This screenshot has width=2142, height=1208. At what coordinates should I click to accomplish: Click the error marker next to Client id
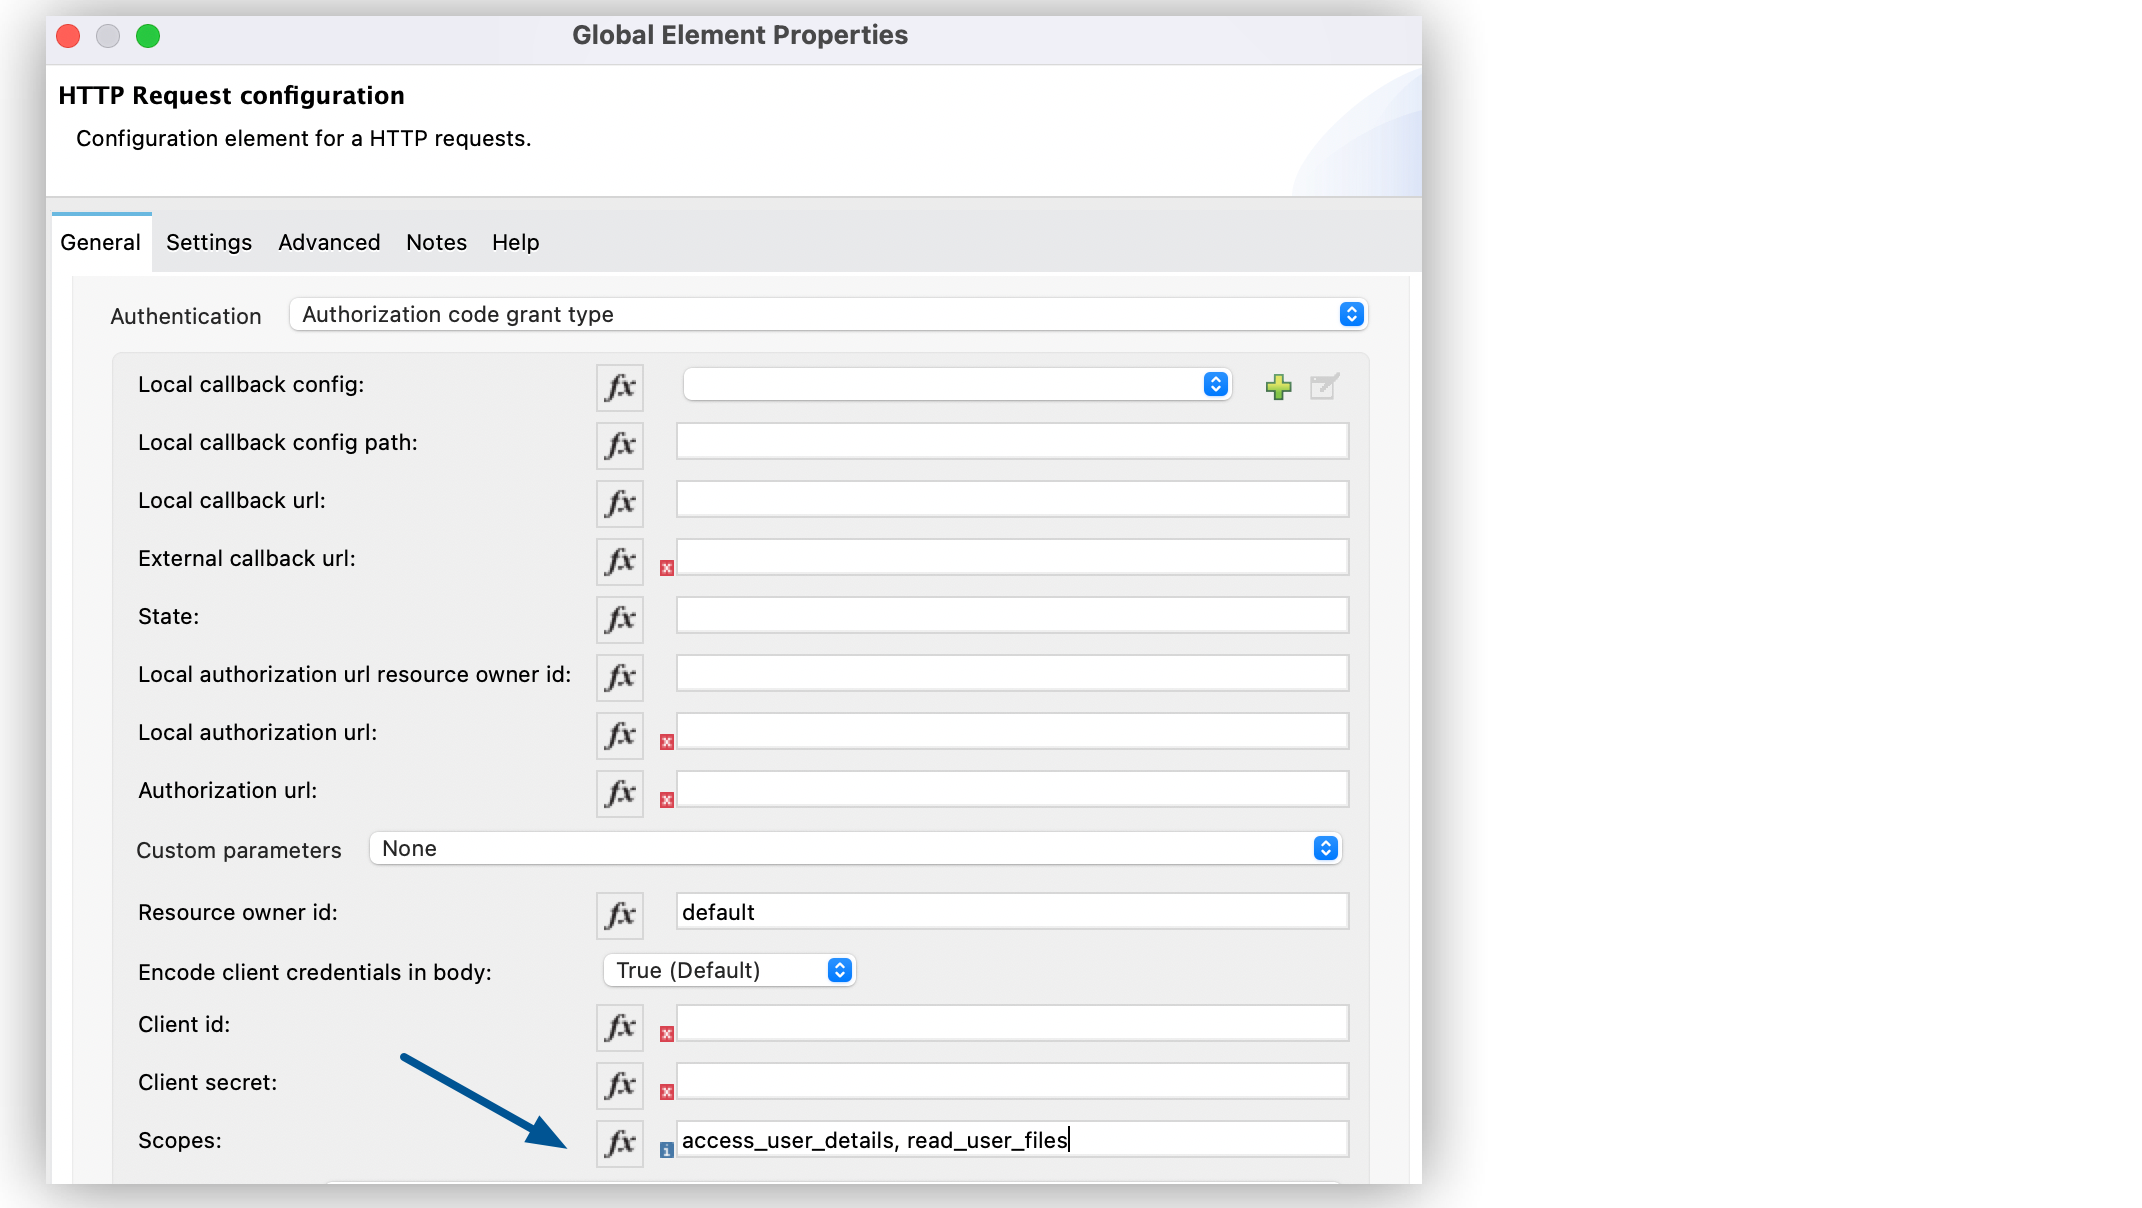667,1034
